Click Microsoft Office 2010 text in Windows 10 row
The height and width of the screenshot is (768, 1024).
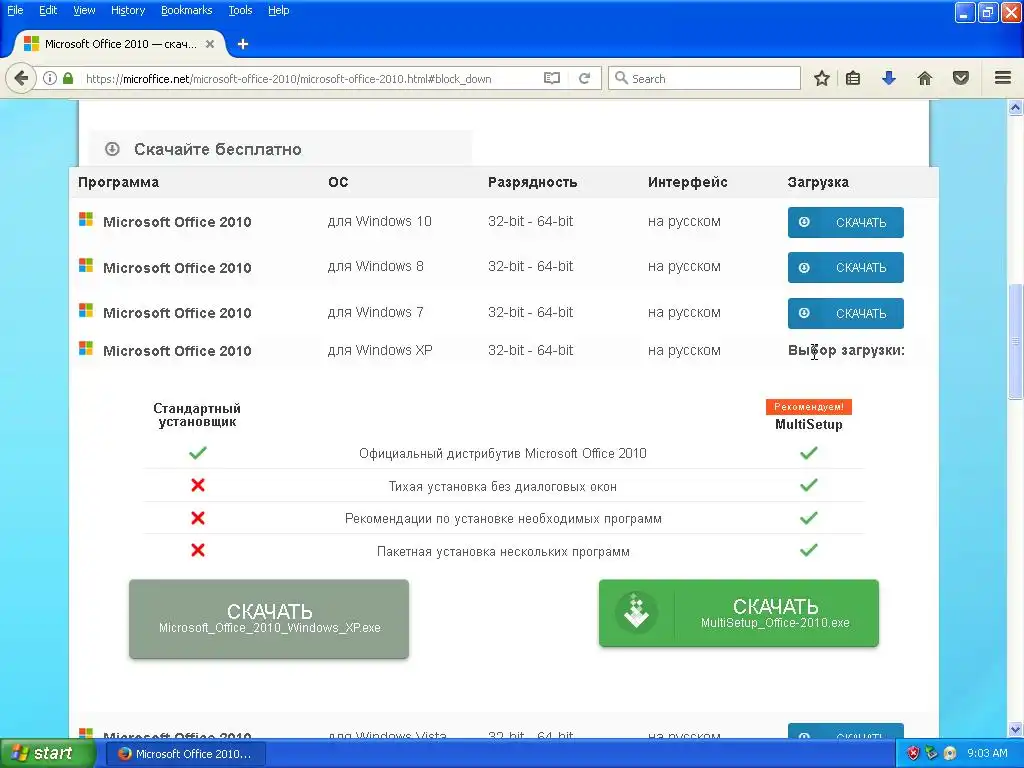click(x=177, y=222)
